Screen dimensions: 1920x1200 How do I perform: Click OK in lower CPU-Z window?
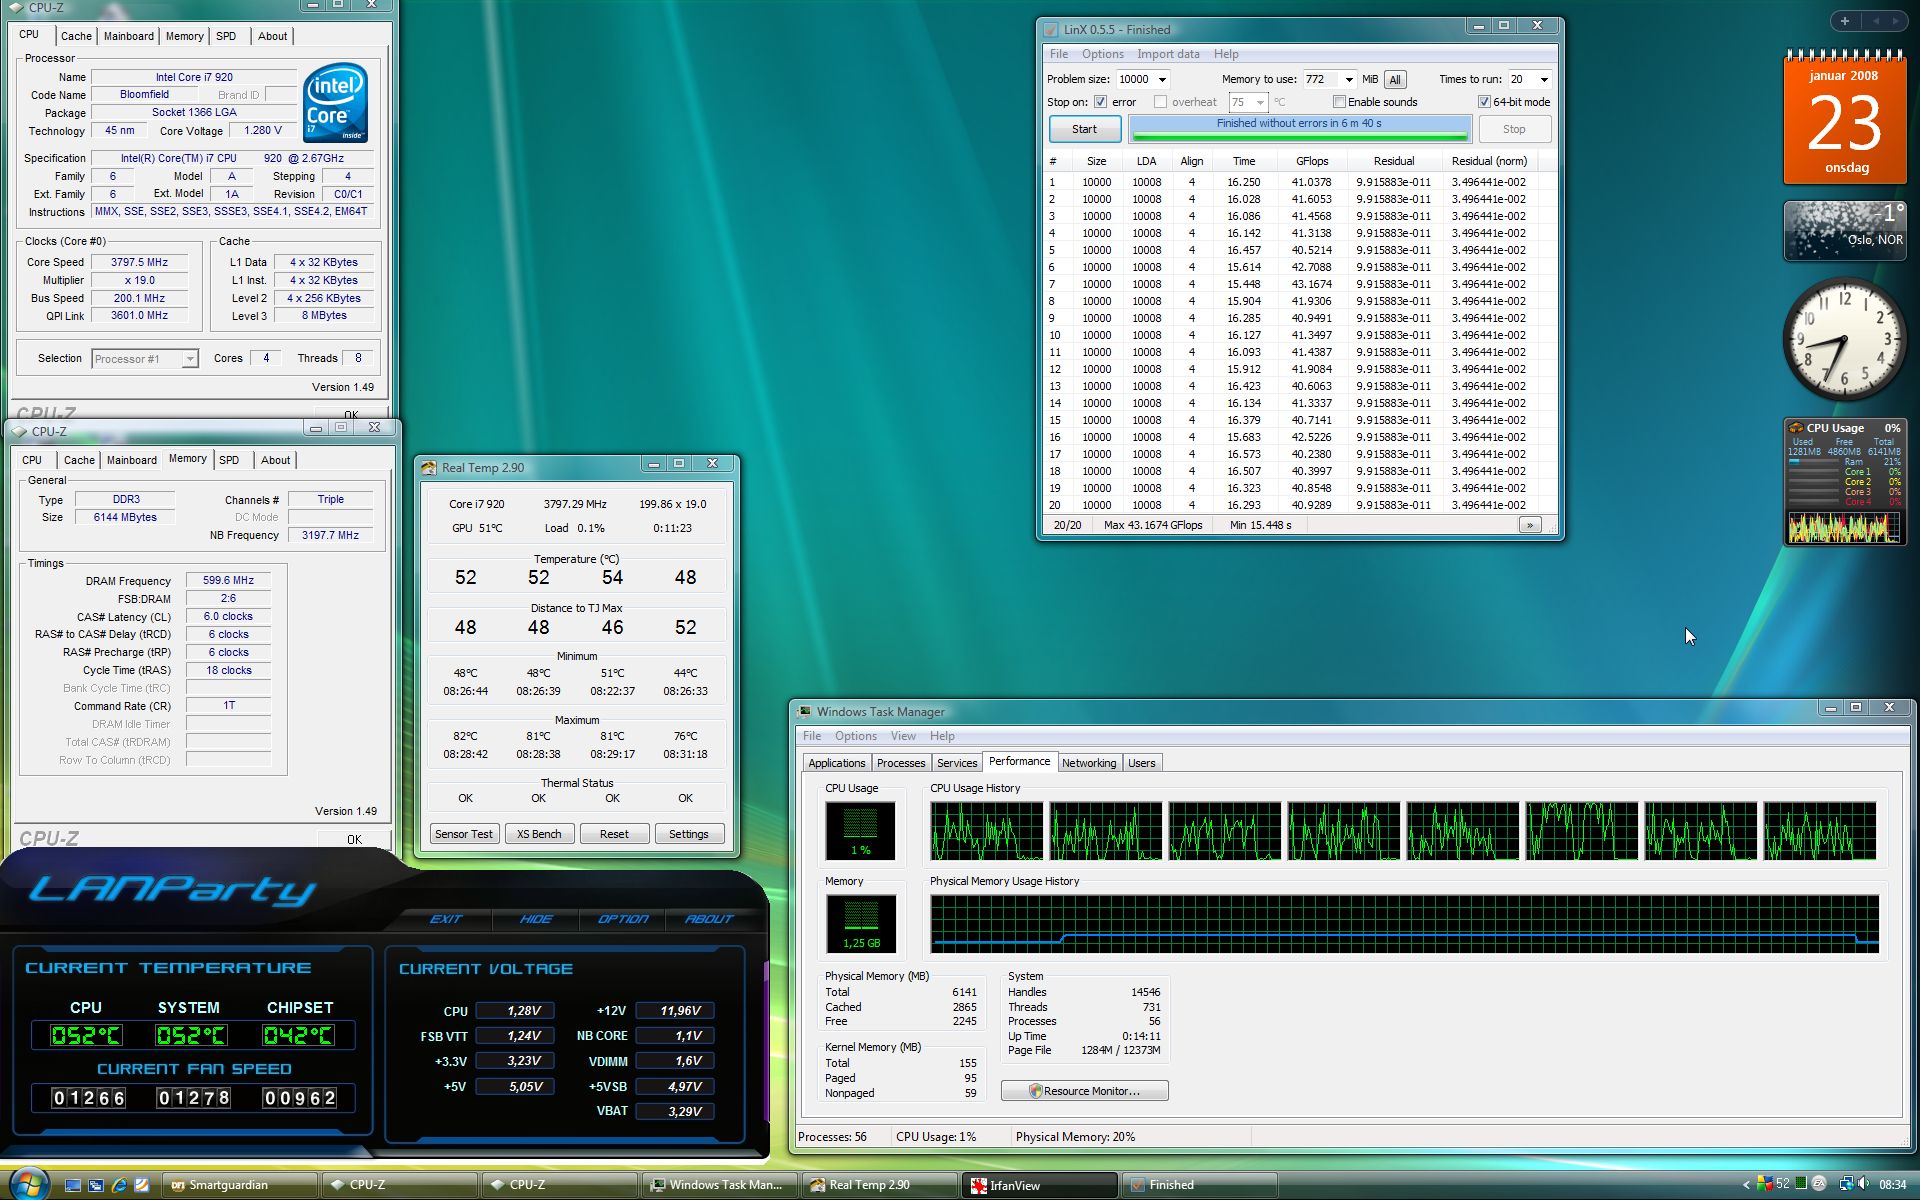tap(354, 839)
